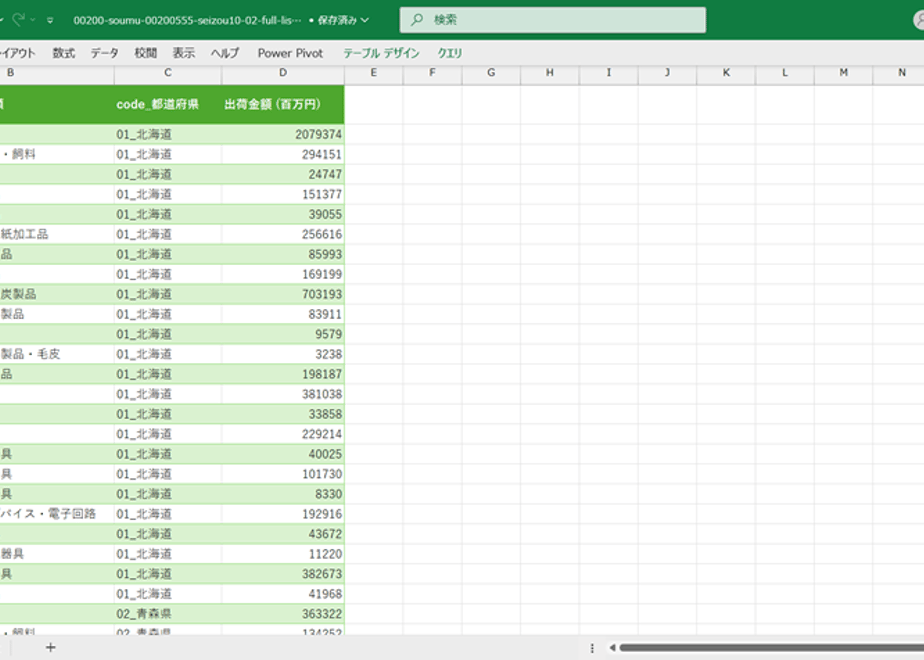Click the 製品・毛皮 cell in column B

pyautogui.click(x=57, y=354)
